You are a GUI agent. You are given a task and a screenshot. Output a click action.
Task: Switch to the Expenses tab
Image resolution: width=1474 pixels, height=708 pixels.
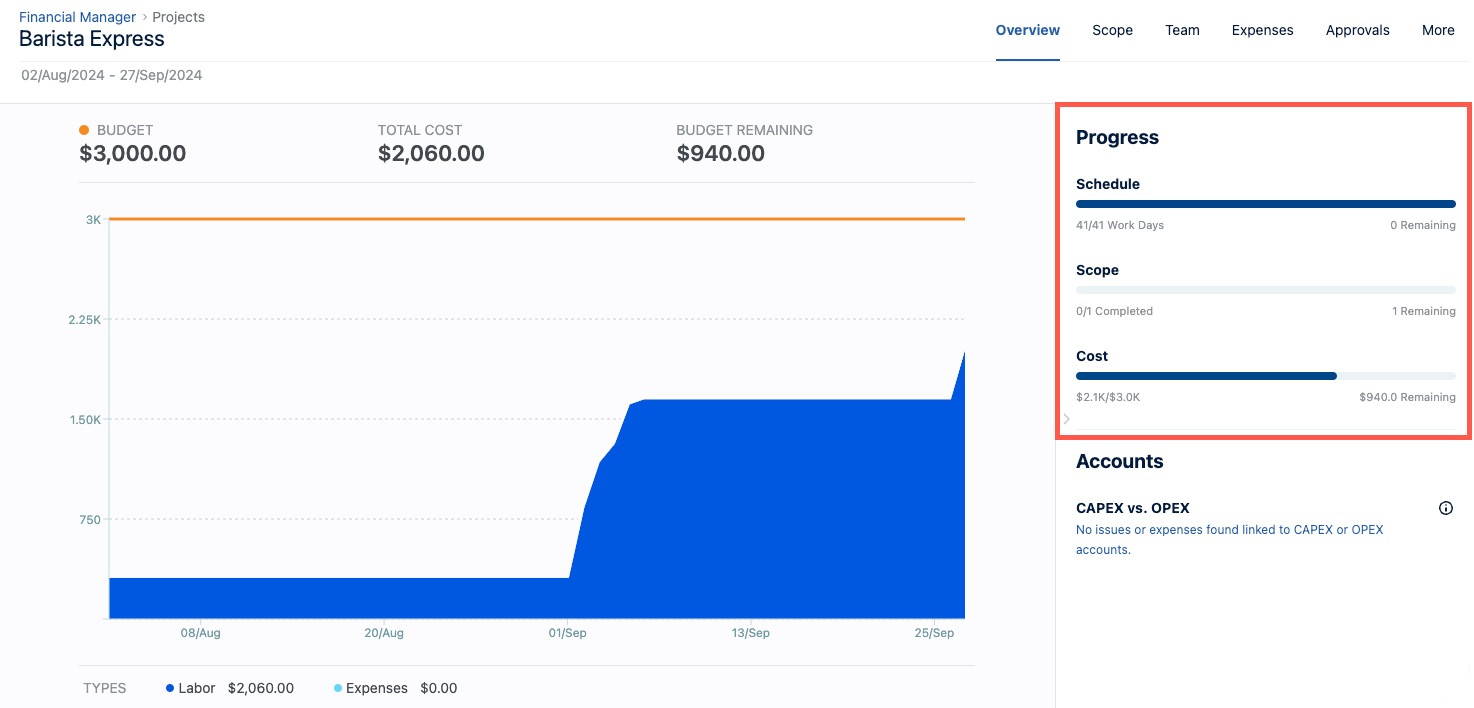click(1262, 30)
